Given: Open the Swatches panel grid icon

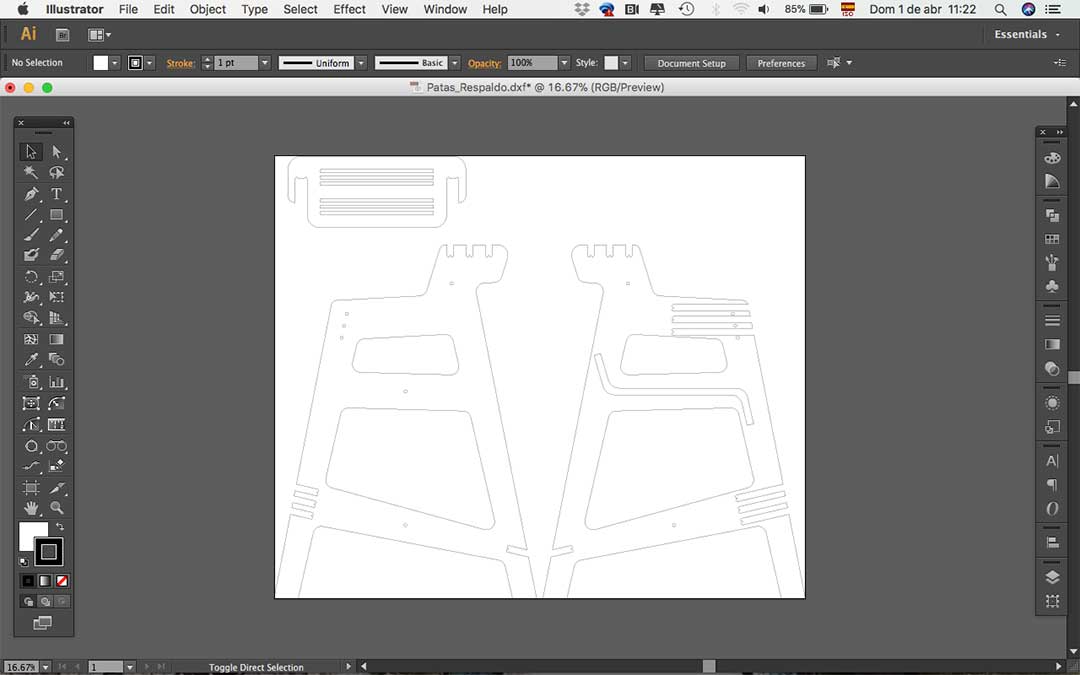Looking at the screenshot, I should tap(1052, 239).
